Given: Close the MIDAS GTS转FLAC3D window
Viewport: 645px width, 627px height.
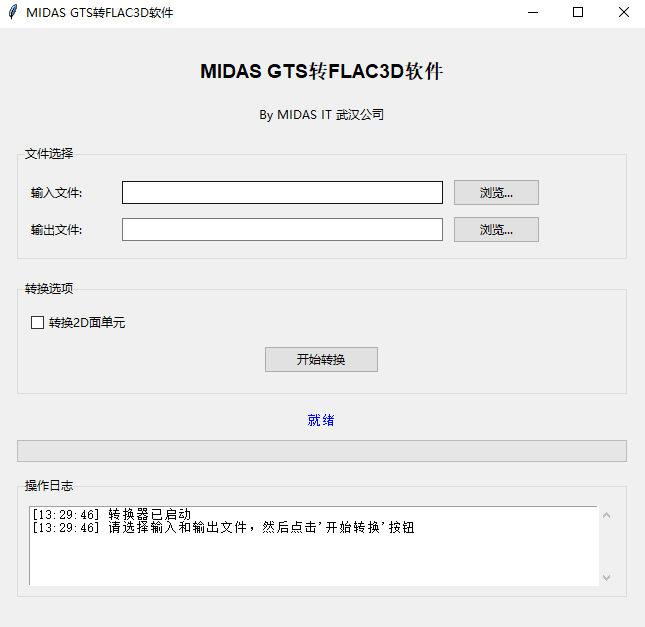Looking at the screenshot, I should point(624,12).
